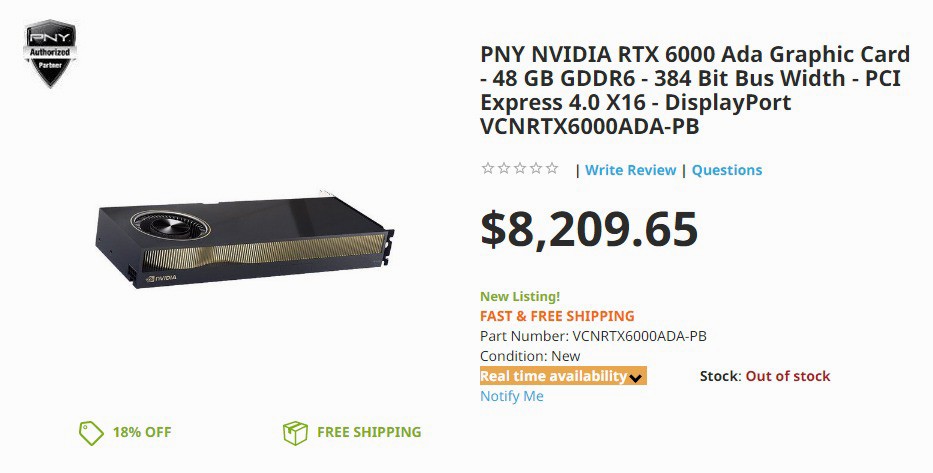Open the Questions link
The image size is (933, 473).
click(x=726, y=170)
